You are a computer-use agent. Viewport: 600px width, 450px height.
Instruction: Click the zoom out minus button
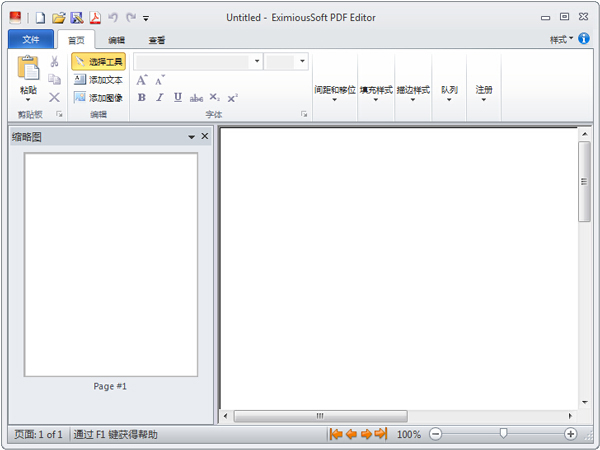[x=435, y=434]
